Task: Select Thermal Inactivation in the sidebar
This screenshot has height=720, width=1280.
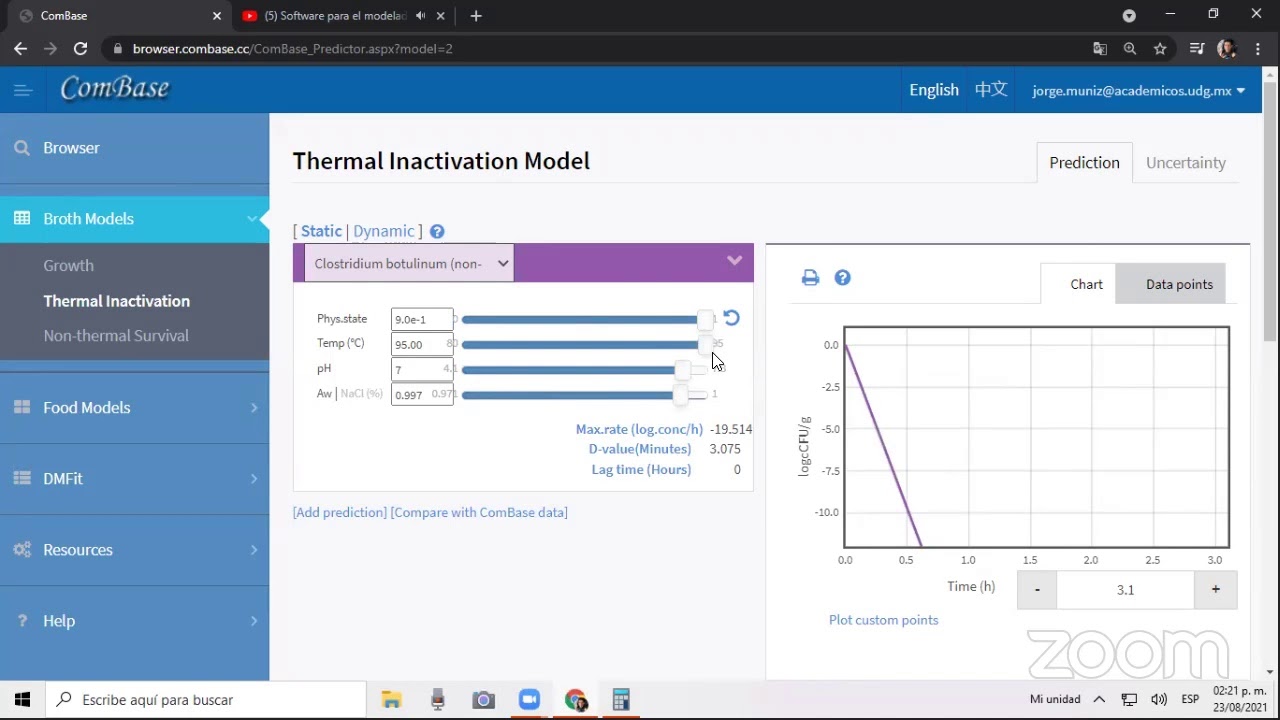Action: tap(116, 300)
